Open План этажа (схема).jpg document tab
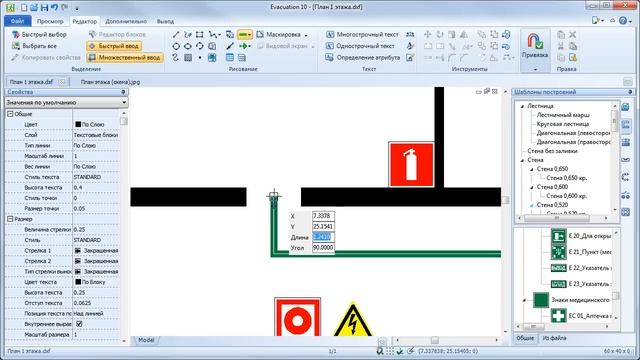The height and width of the screenshot is (360, 640). point(110,82)
